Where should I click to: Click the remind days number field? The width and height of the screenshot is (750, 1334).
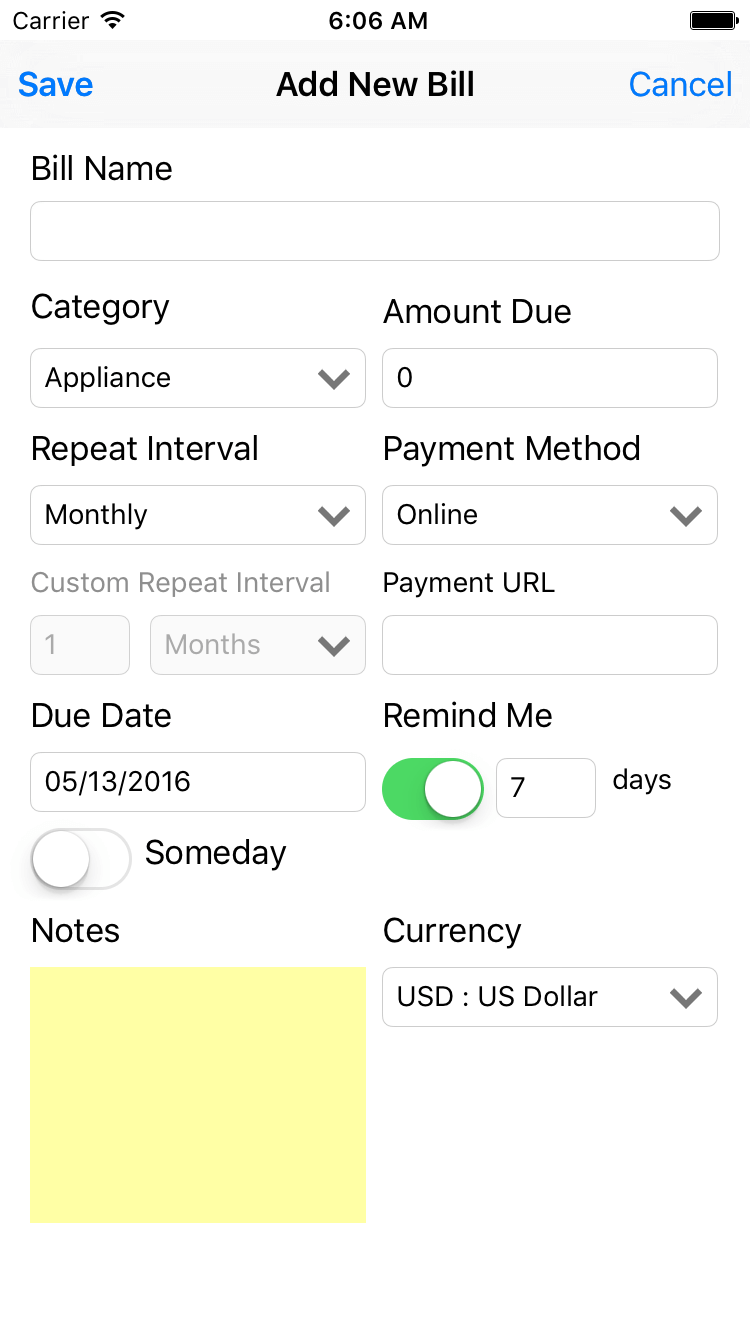coord(545,789)
